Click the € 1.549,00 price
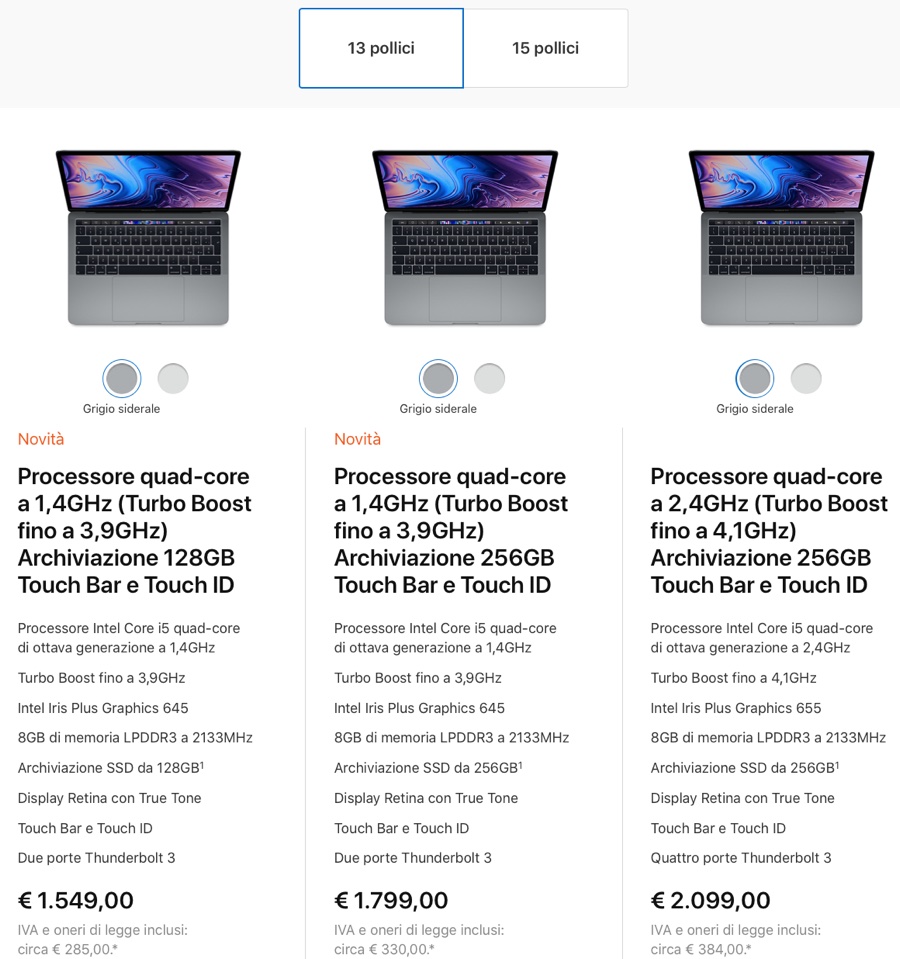This screenshot has width=900, height=959. point(76,900)
